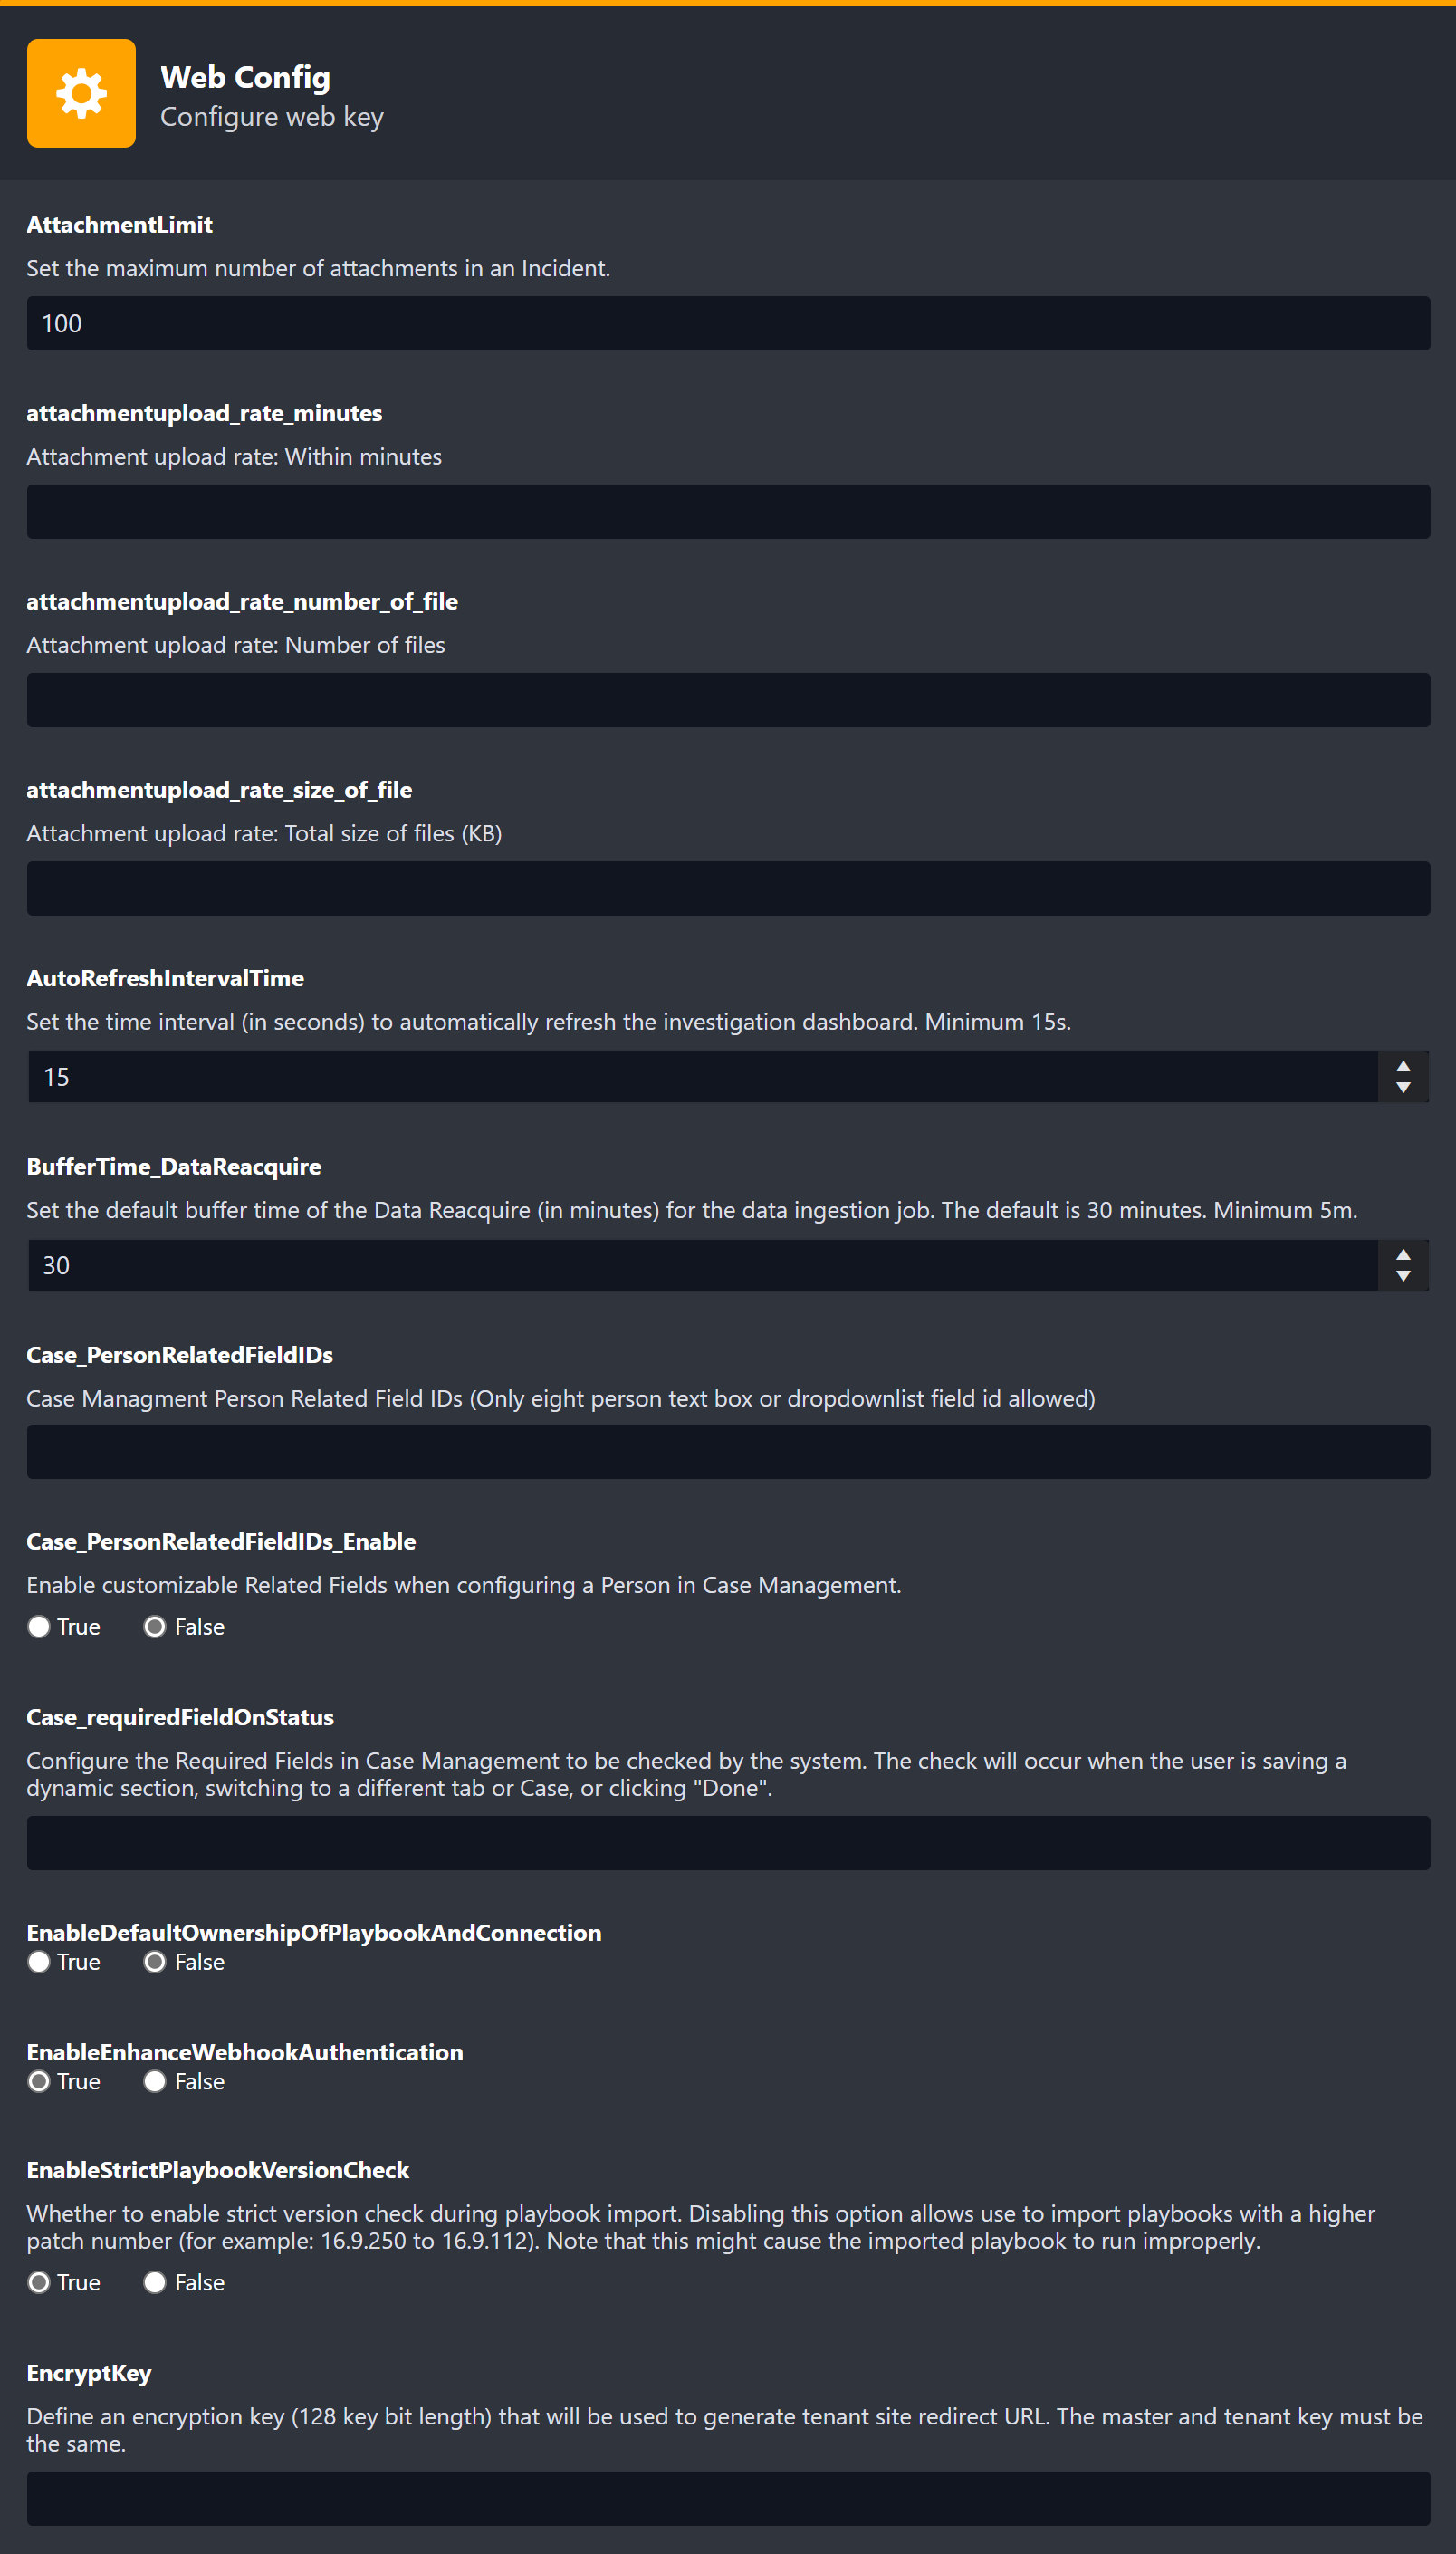The image size is (1456, 2554).
Task: Focus the total size of files (KB) input
Action: coord(728,888)
